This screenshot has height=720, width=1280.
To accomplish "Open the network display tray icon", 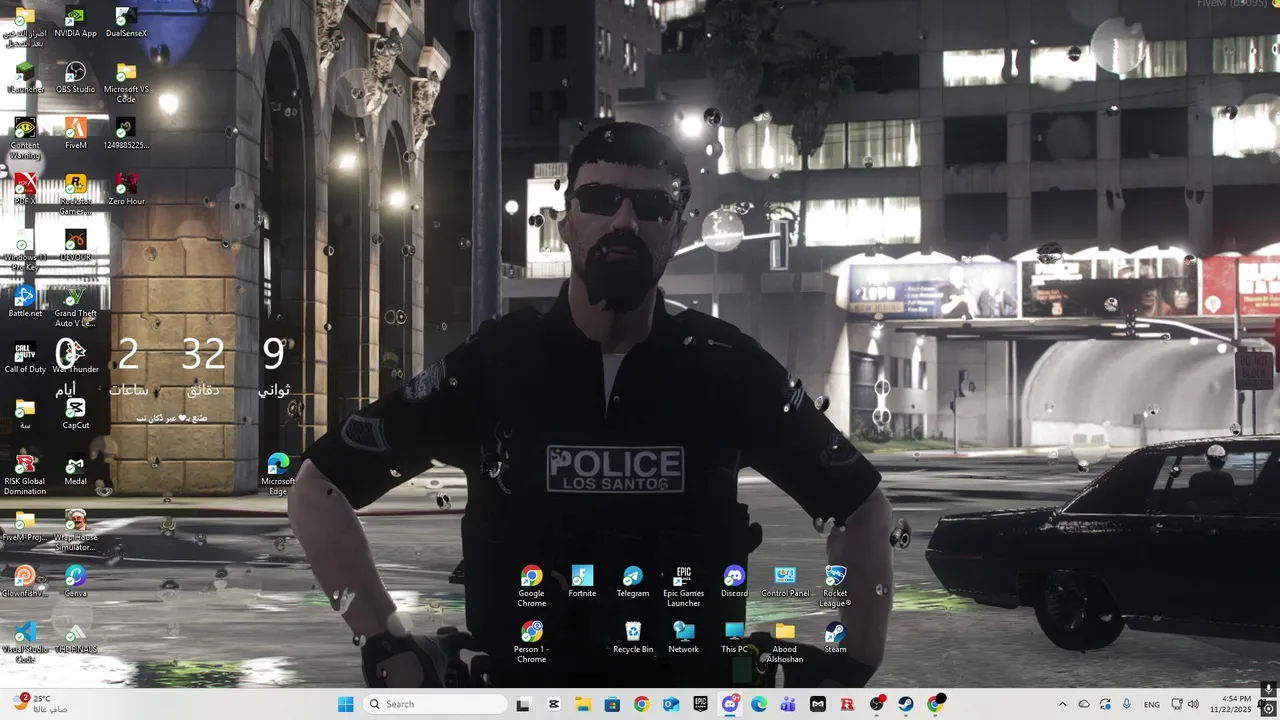I will coord(1176,704).
